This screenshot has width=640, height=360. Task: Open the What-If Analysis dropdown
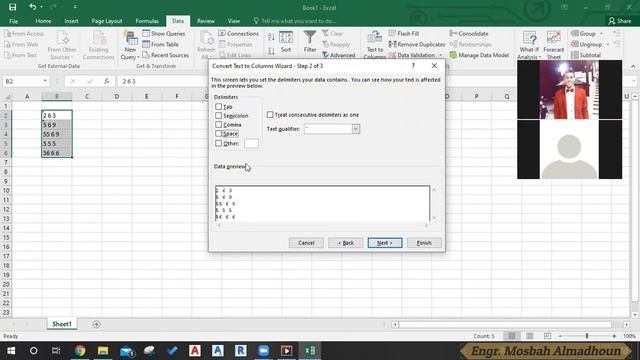pos(529,45)
